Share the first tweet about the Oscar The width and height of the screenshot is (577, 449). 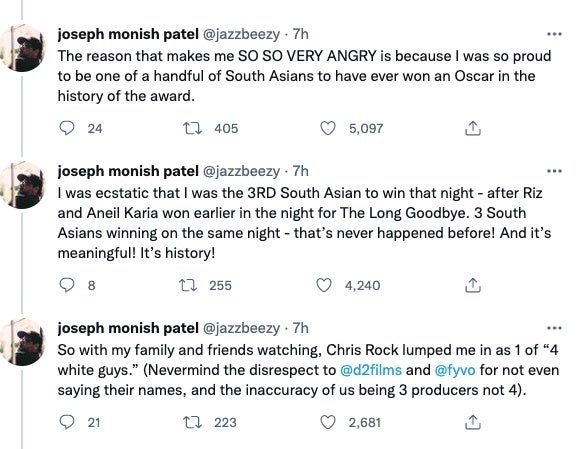coord(473,128)
